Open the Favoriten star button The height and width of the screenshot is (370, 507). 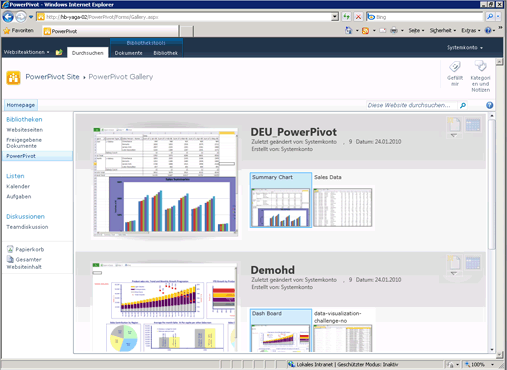[x=19, y=31]
